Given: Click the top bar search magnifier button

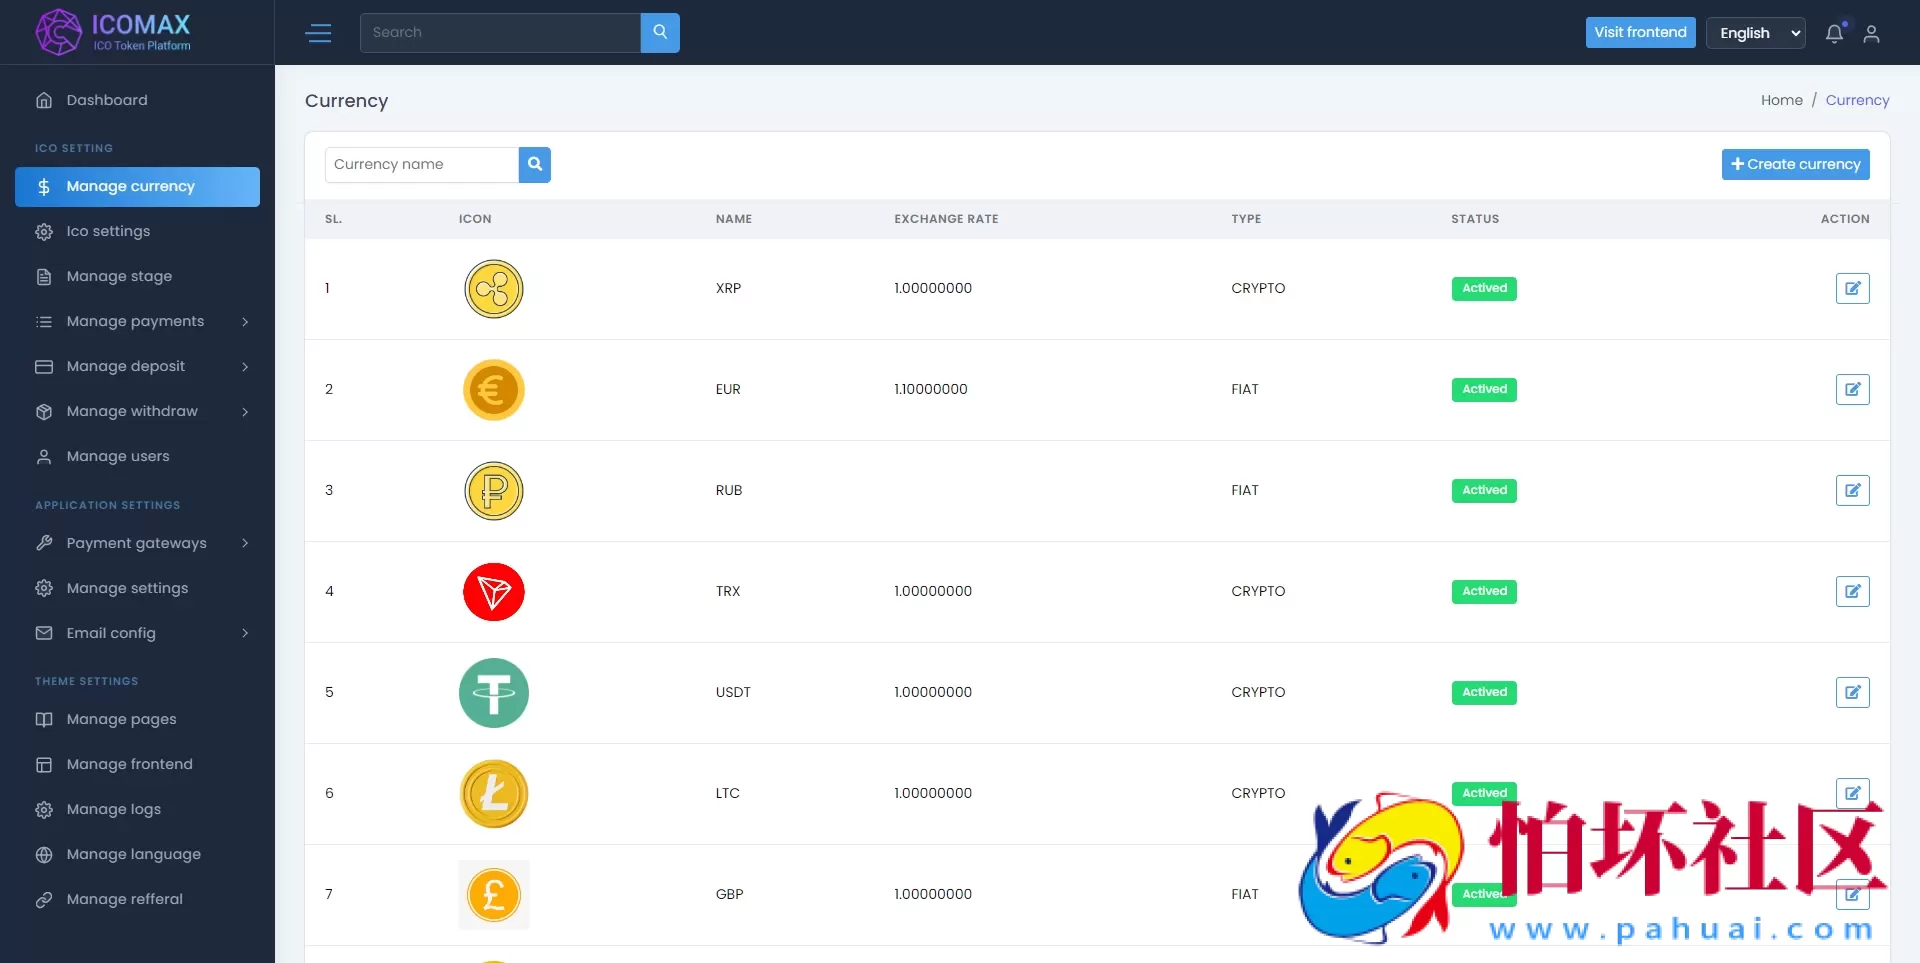Looking at the screenshot, I should click(660, 32).
